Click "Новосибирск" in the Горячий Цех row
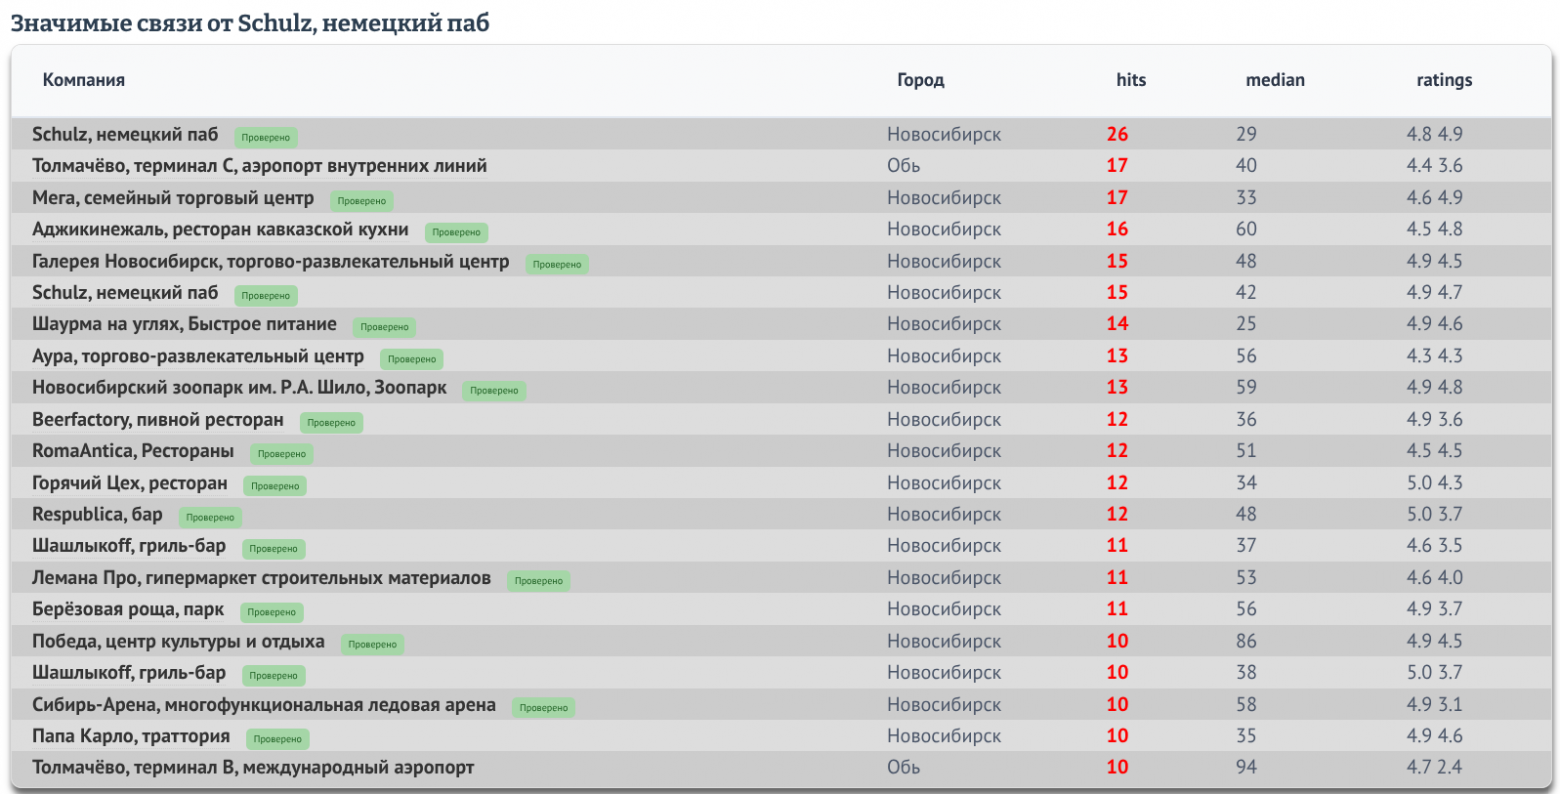Image resolution: width=1560 pixels, height=794 pixels. tap(944, 483)
